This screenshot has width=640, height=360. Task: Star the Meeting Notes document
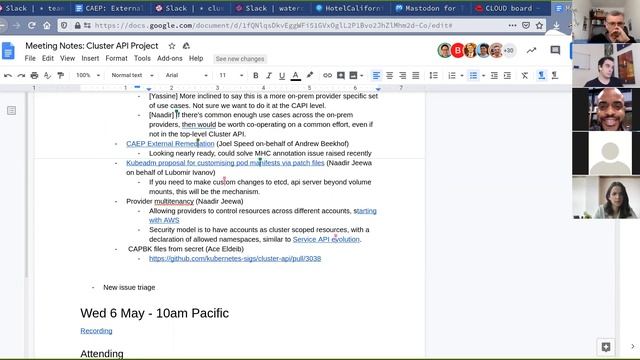click(172, 46)
